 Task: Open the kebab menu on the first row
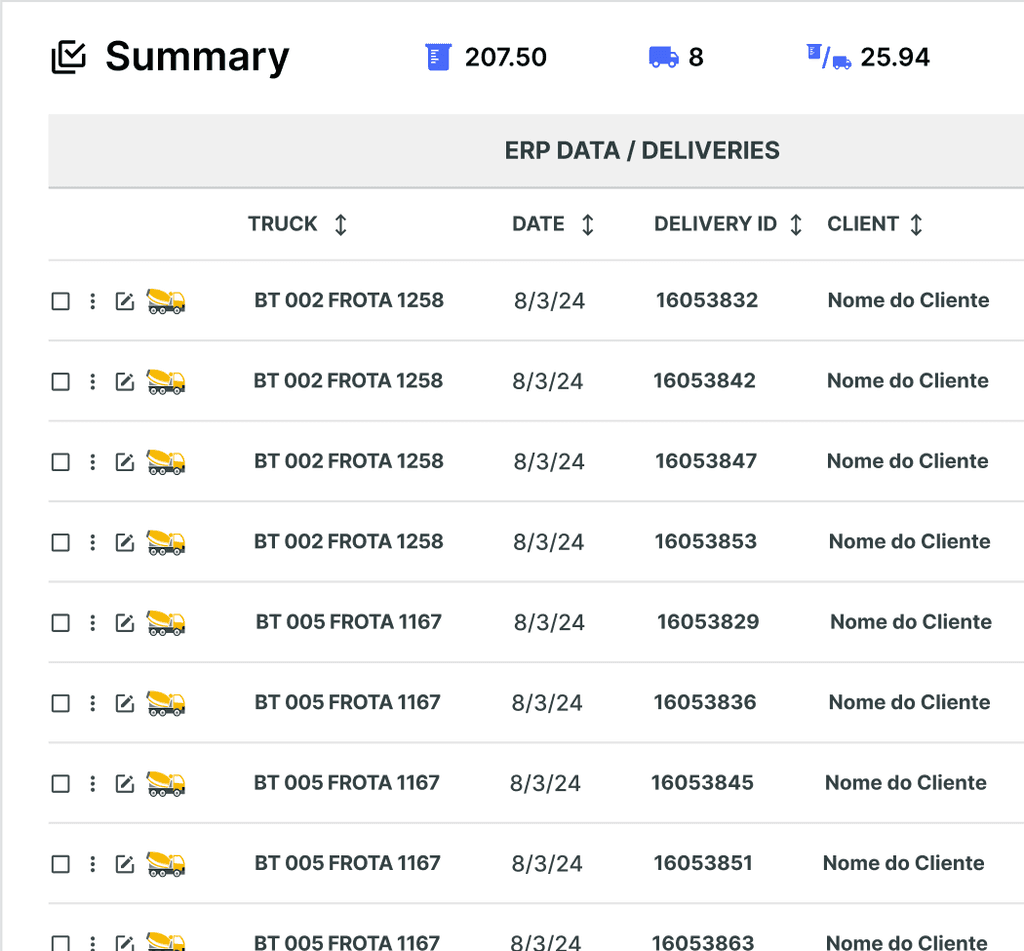[92, 300]
